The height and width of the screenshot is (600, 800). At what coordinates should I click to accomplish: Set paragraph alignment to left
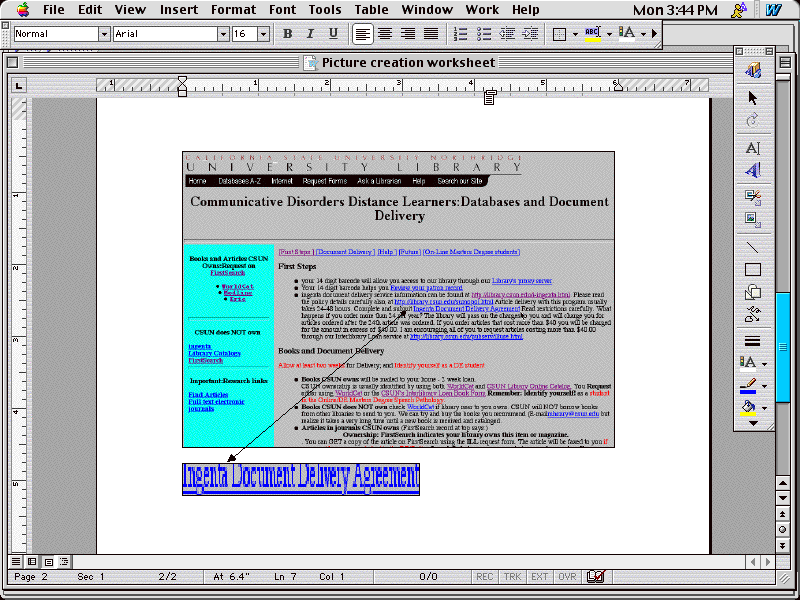tap(362, 34)
